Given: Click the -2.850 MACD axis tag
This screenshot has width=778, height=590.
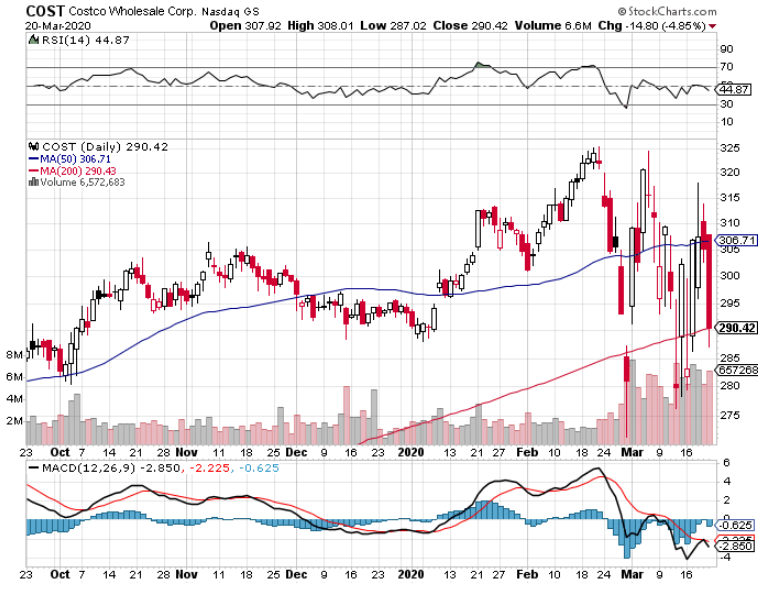Looking at the screenshot, I should 736,546.
